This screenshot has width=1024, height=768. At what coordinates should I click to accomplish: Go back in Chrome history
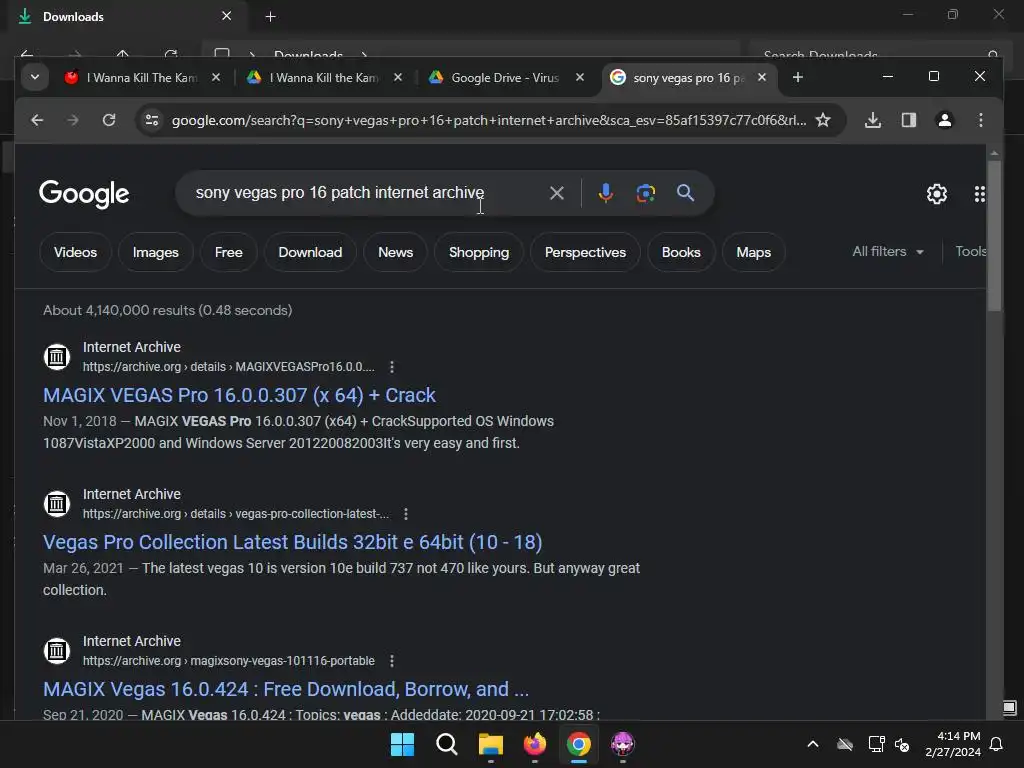37,120
